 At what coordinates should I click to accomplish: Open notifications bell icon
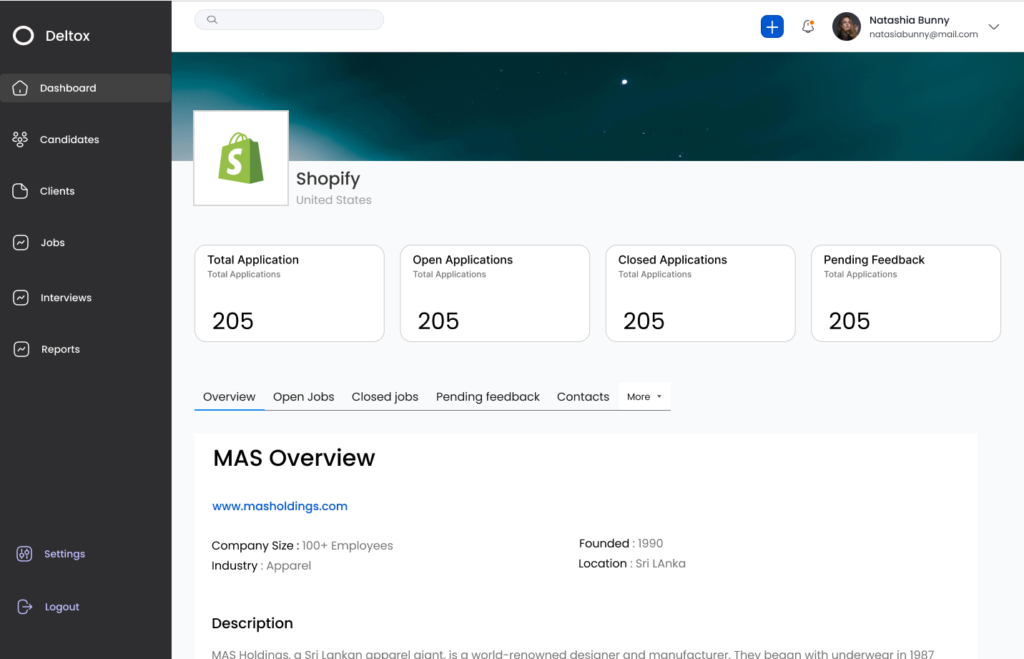click(x=808, y=27)
